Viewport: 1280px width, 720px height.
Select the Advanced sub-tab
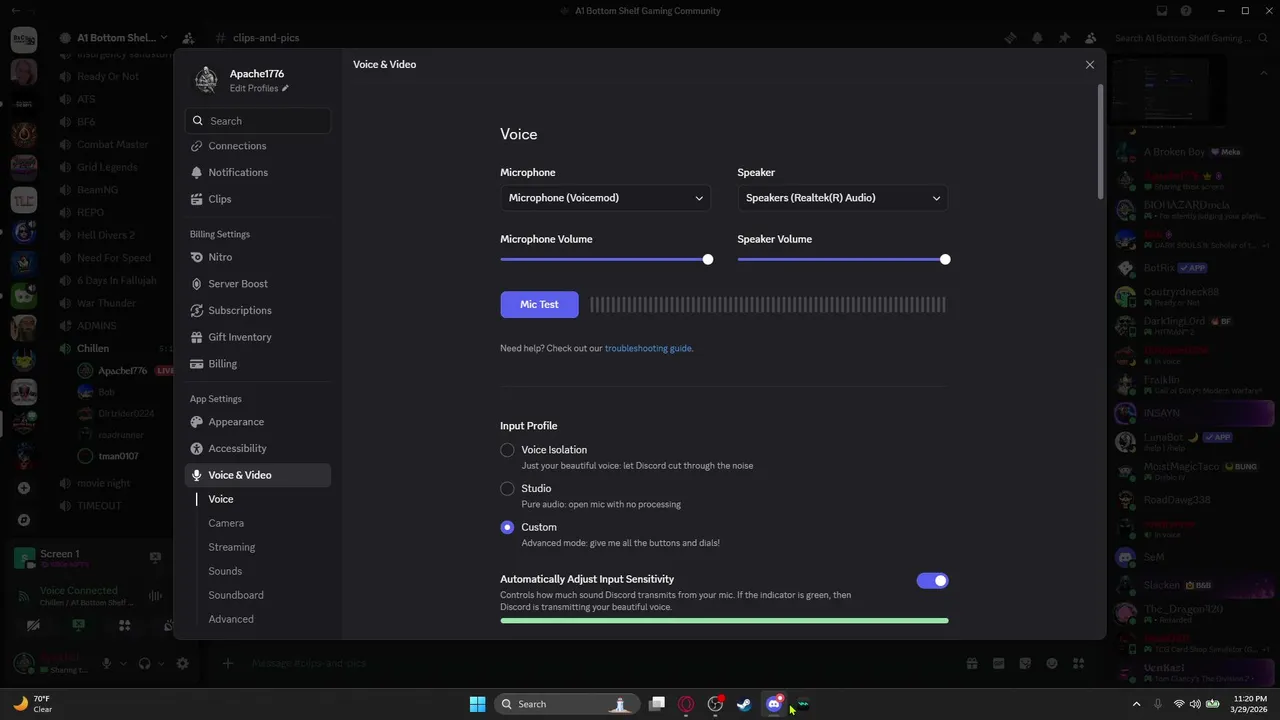pos(231,619)
